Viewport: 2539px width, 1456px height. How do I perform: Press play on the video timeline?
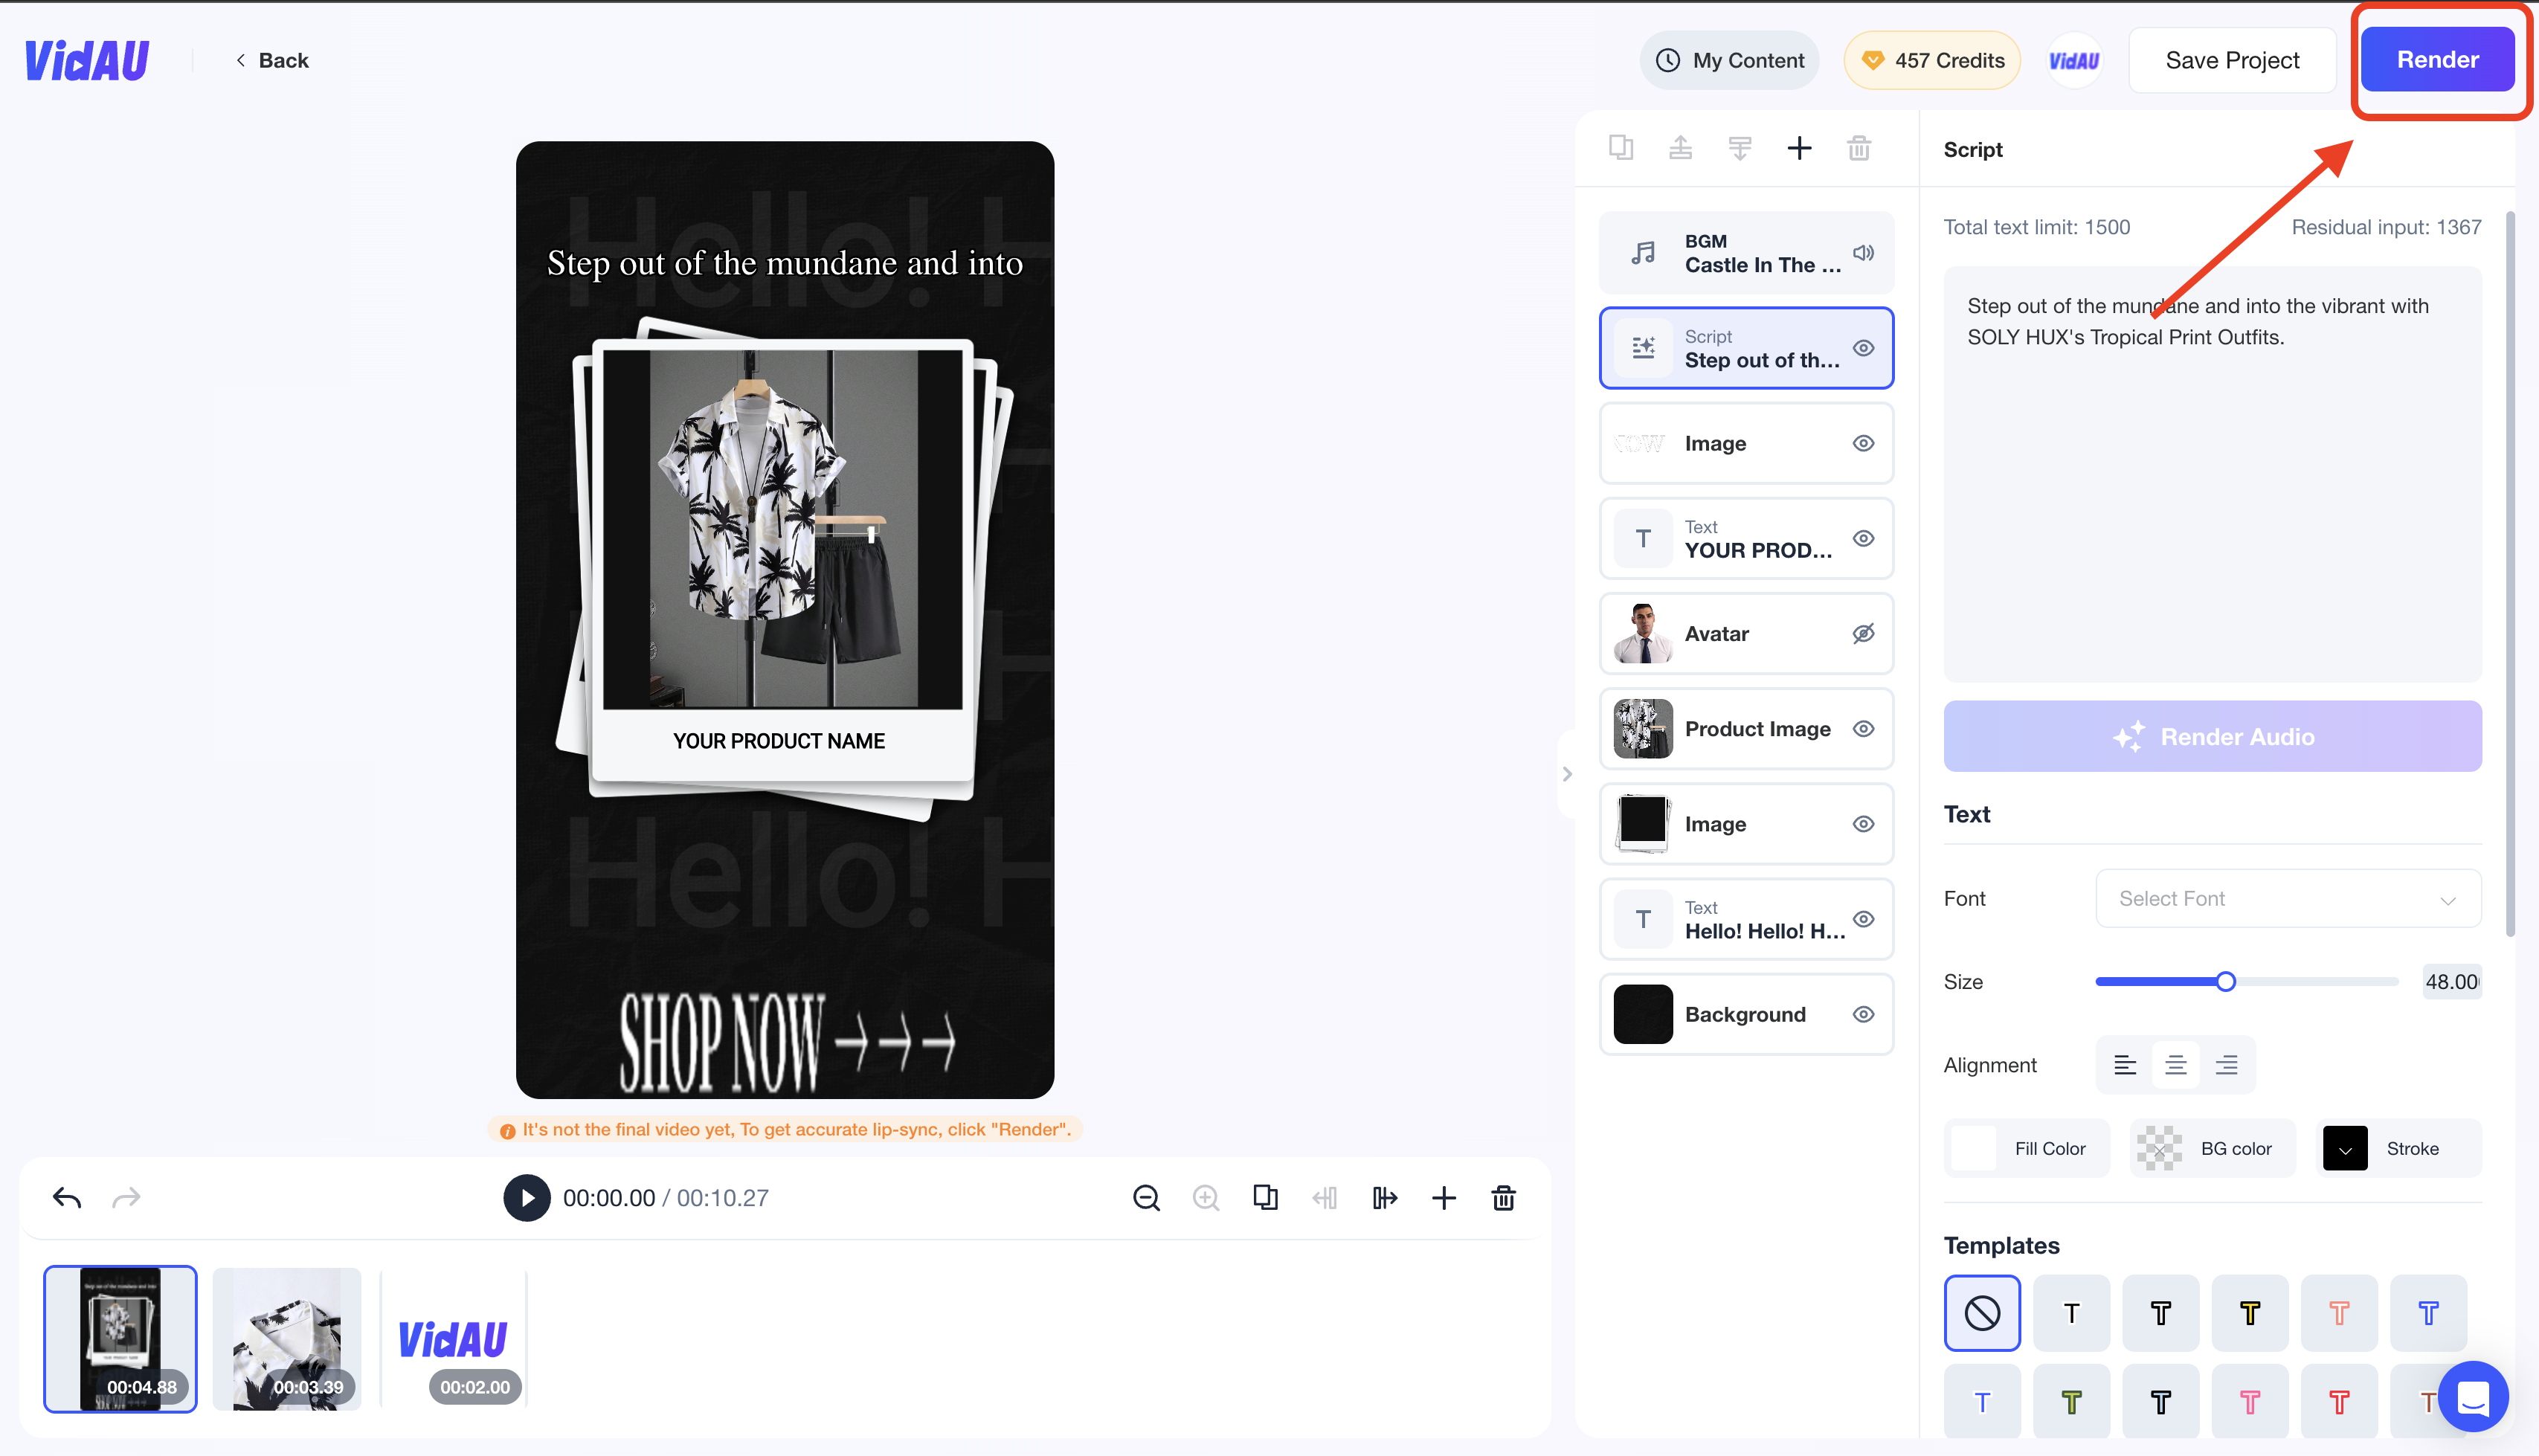525,1198
